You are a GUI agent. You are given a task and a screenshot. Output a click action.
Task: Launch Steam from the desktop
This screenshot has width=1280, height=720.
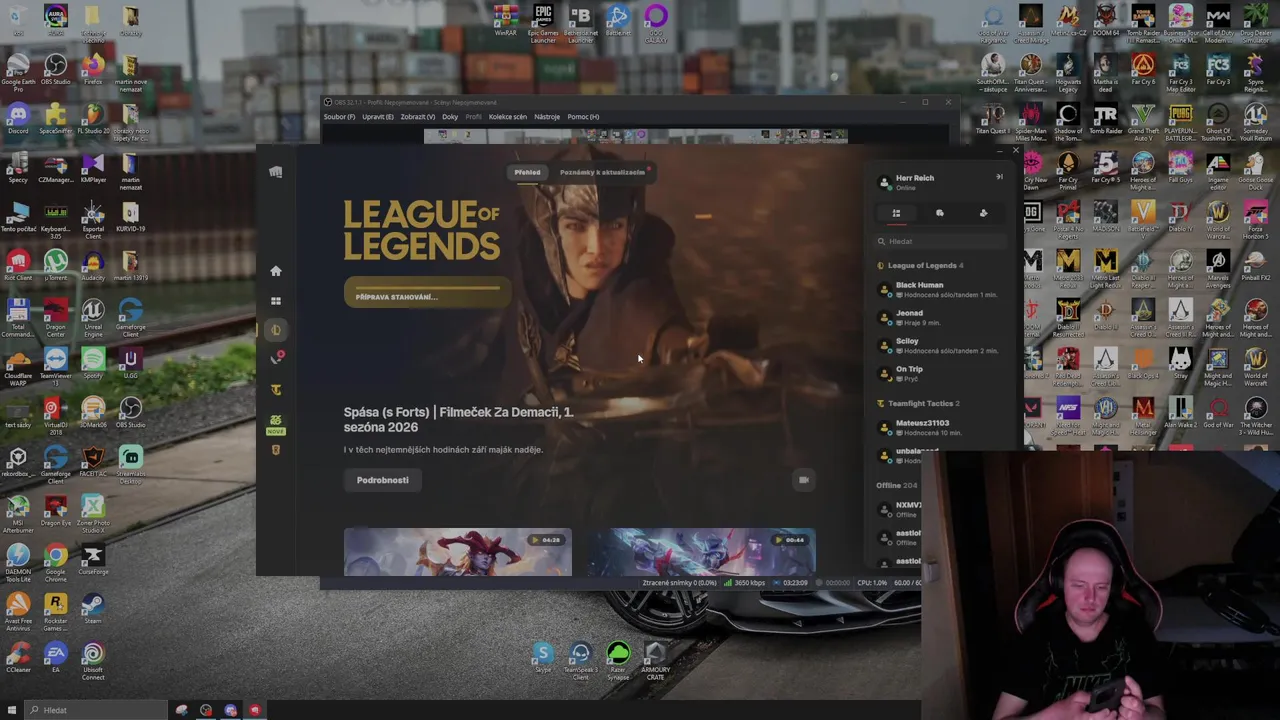93,610
